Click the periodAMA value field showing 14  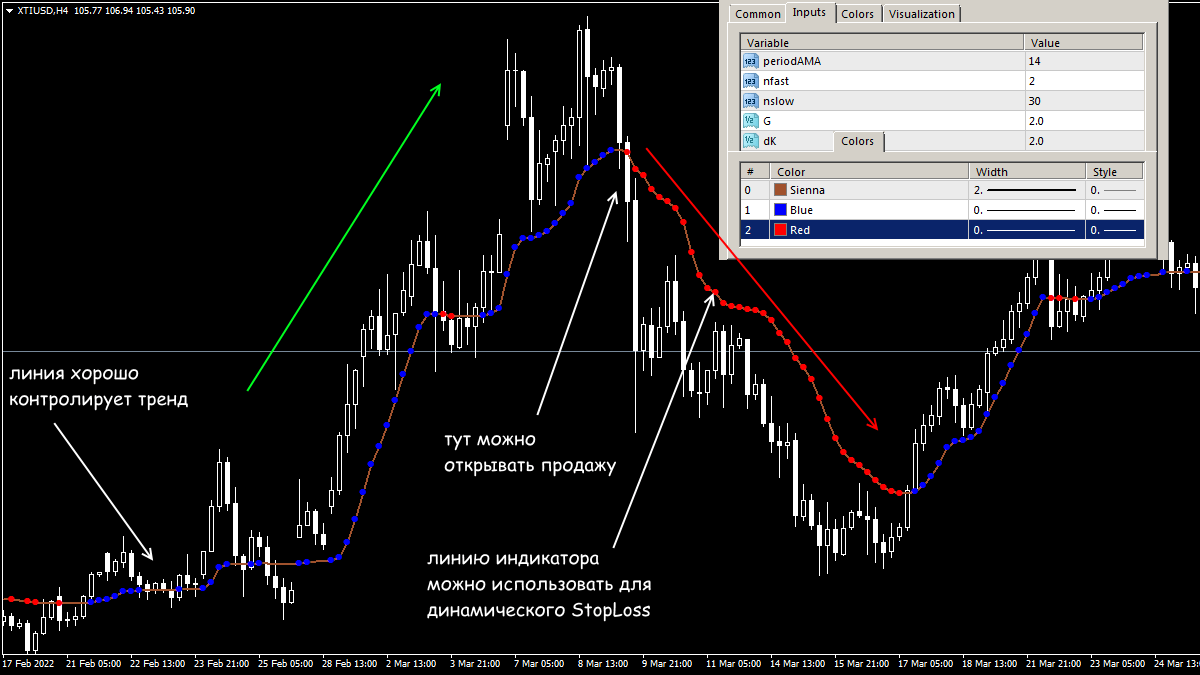1083,61
